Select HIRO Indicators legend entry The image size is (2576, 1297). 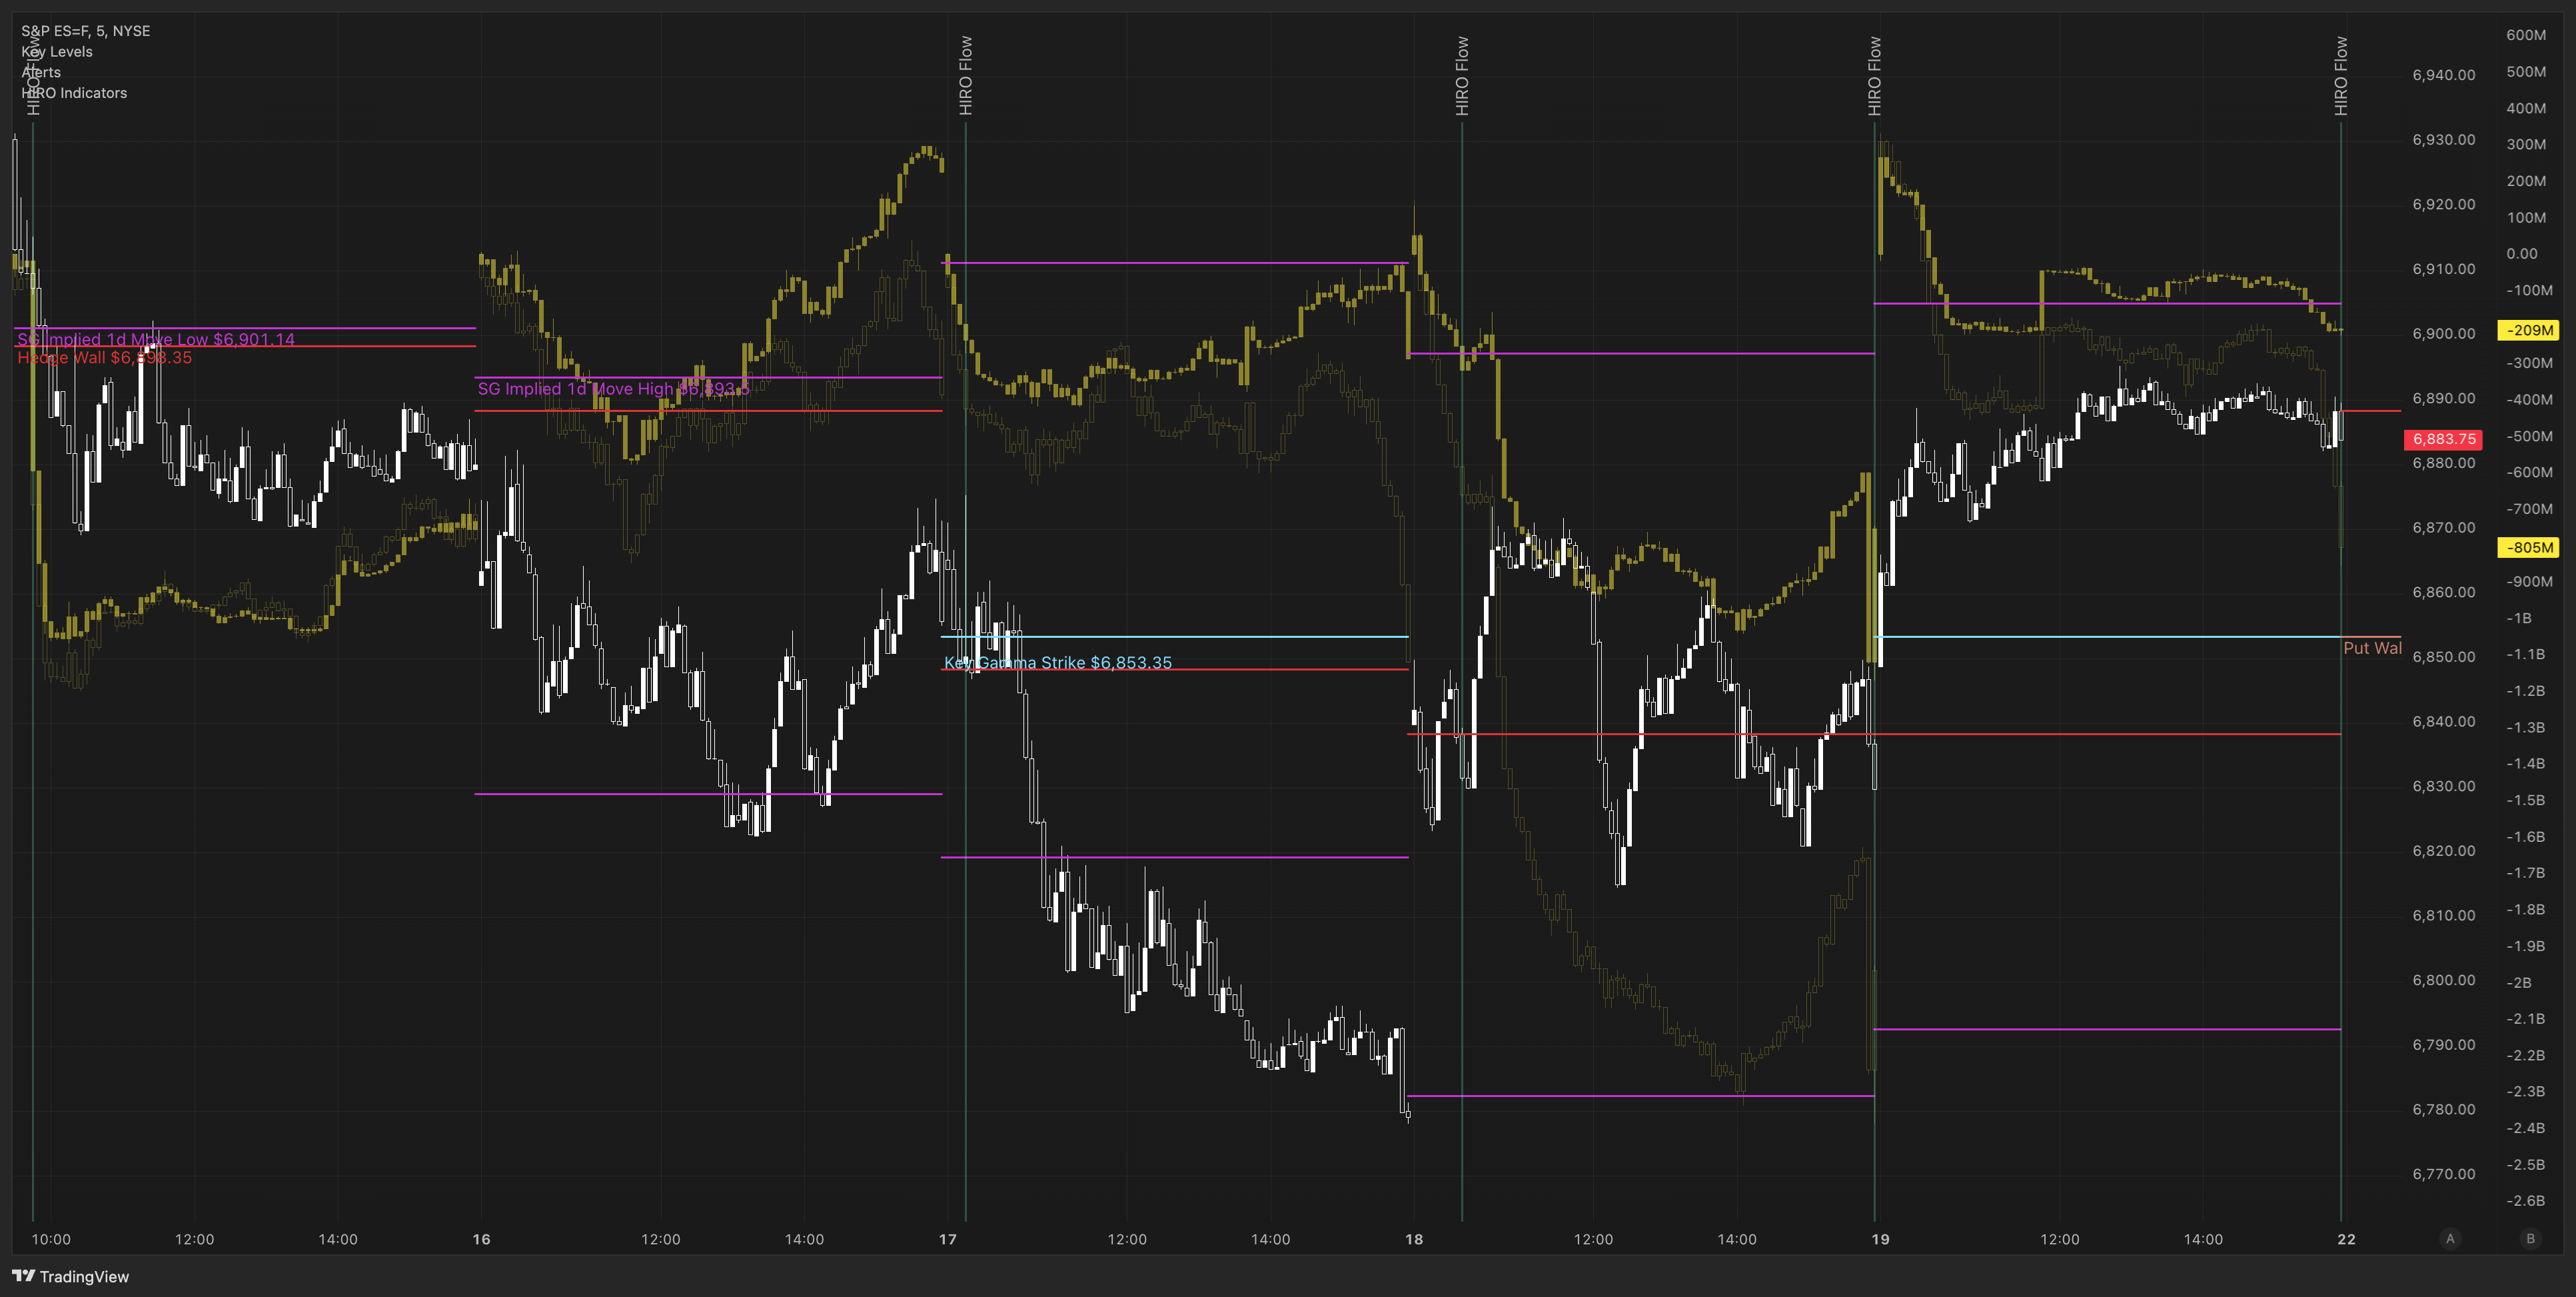[x=74, y=93]
